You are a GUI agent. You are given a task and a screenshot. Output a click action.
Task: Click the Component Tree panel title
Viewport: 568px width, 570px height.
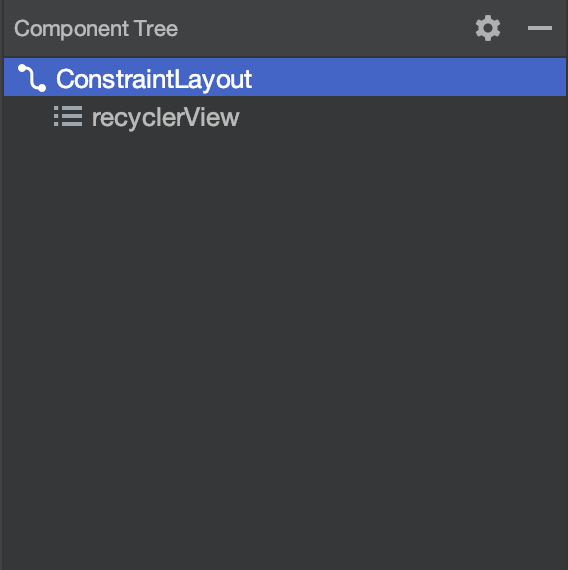point(96,29)
